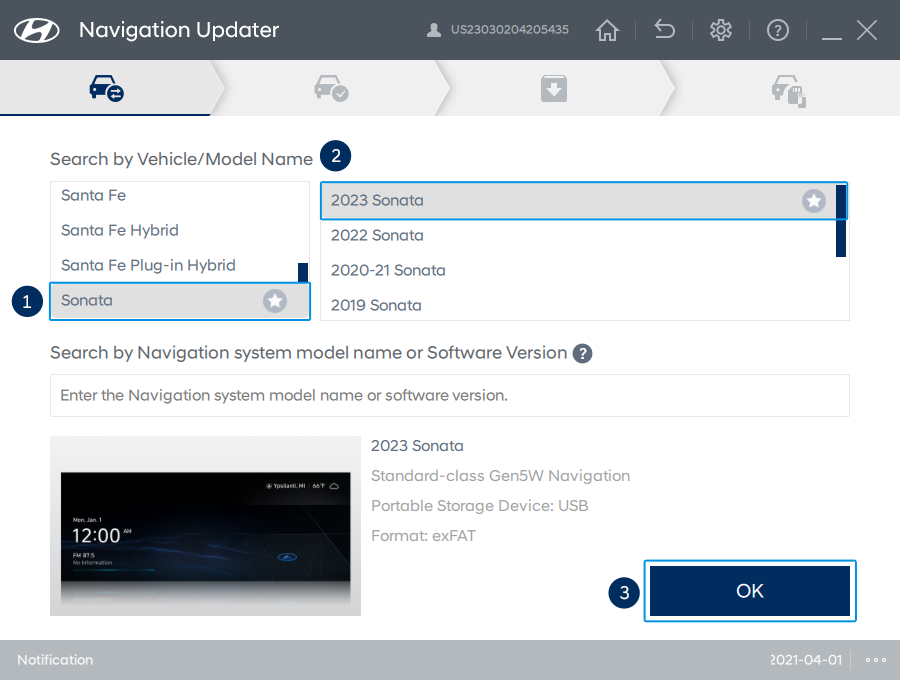Go to the Home screen icon

coord(607,30)
